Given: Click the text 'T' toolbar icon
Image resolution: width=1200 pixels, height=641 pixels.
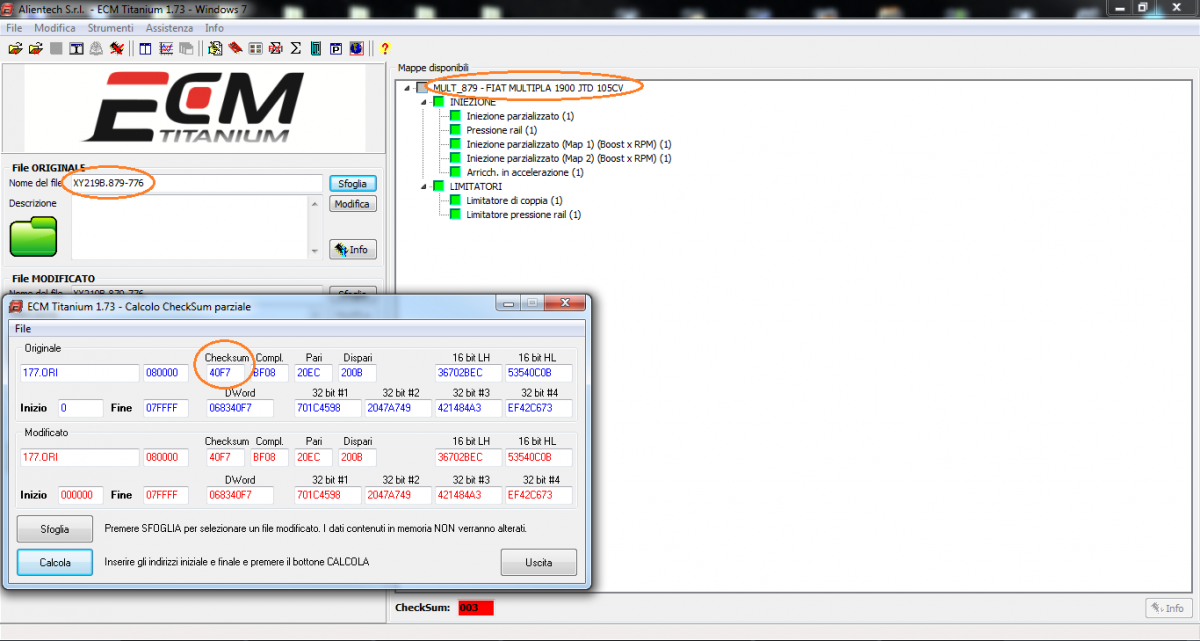Looking at the screenshot, I should pos(76,48).
